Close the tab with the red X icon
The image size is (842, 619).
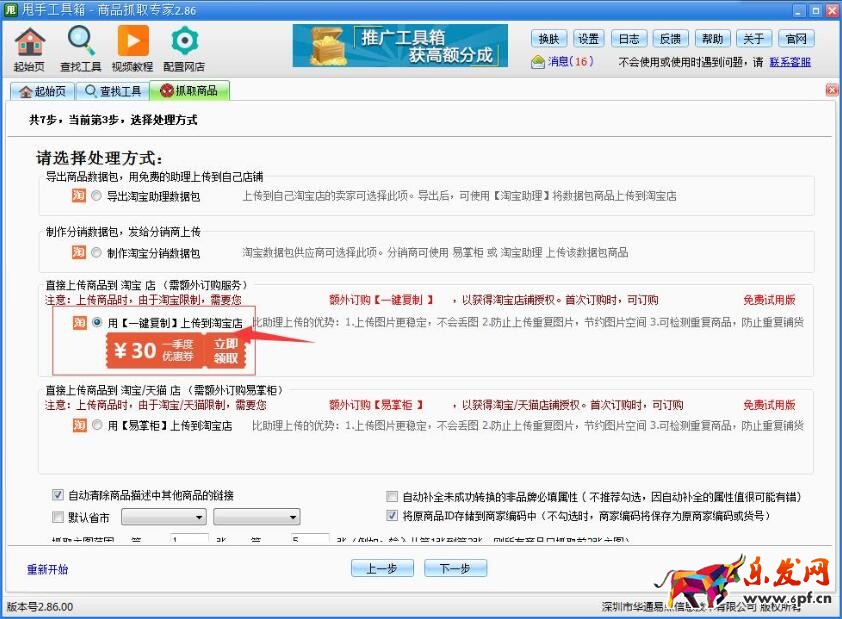(x=831, y=90)
